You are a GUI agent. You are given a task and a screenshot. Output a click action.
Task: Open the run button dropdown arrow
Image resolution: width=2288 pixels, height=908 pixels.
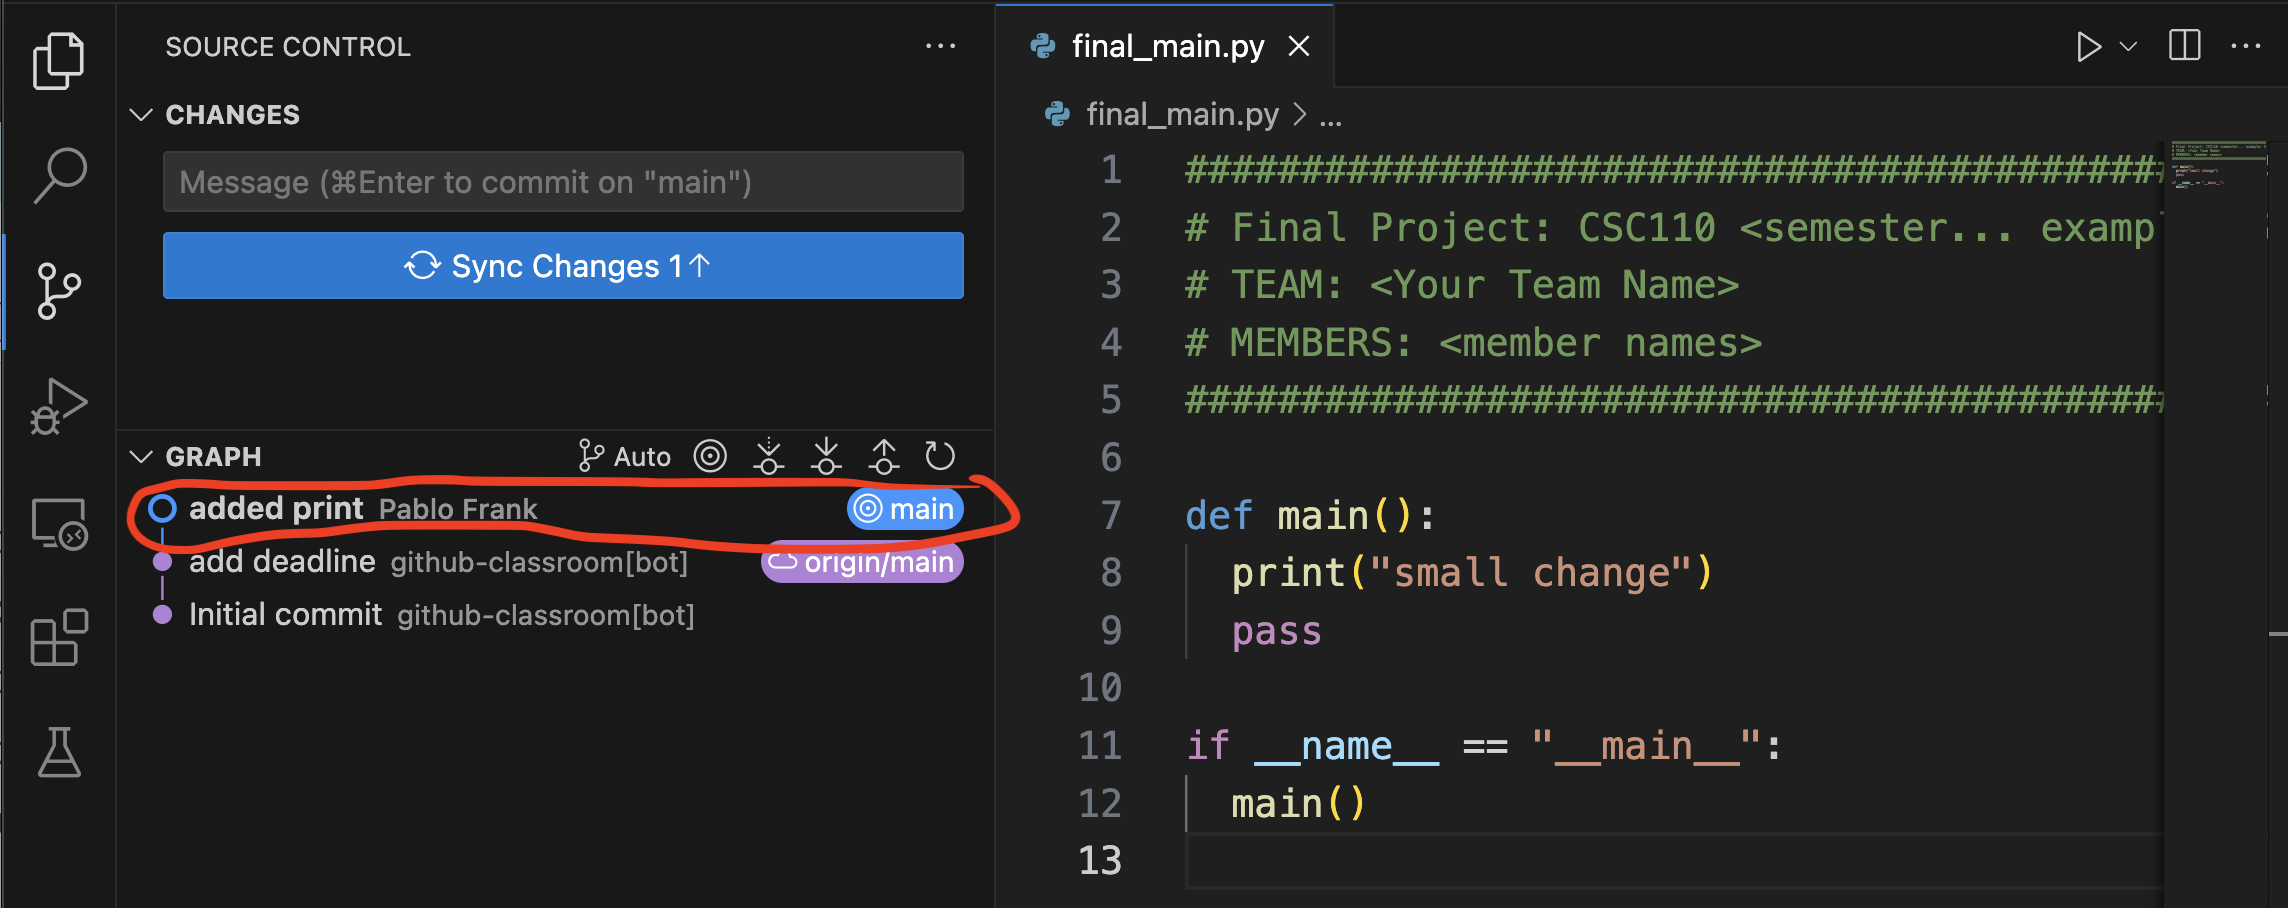click(2129, 47)
